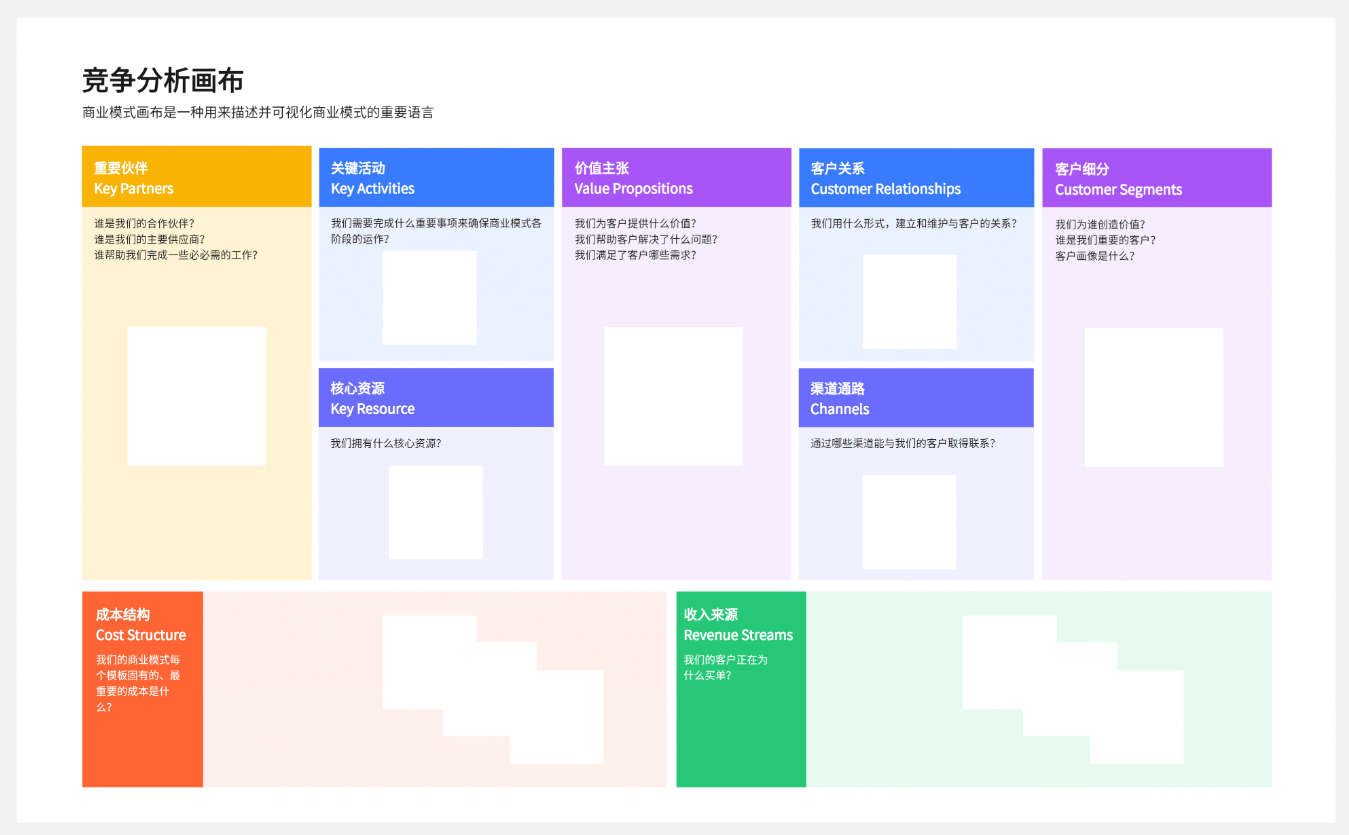Click the 客户关系 heading text
Screen dimensions: 1349x835
point(838,169)
